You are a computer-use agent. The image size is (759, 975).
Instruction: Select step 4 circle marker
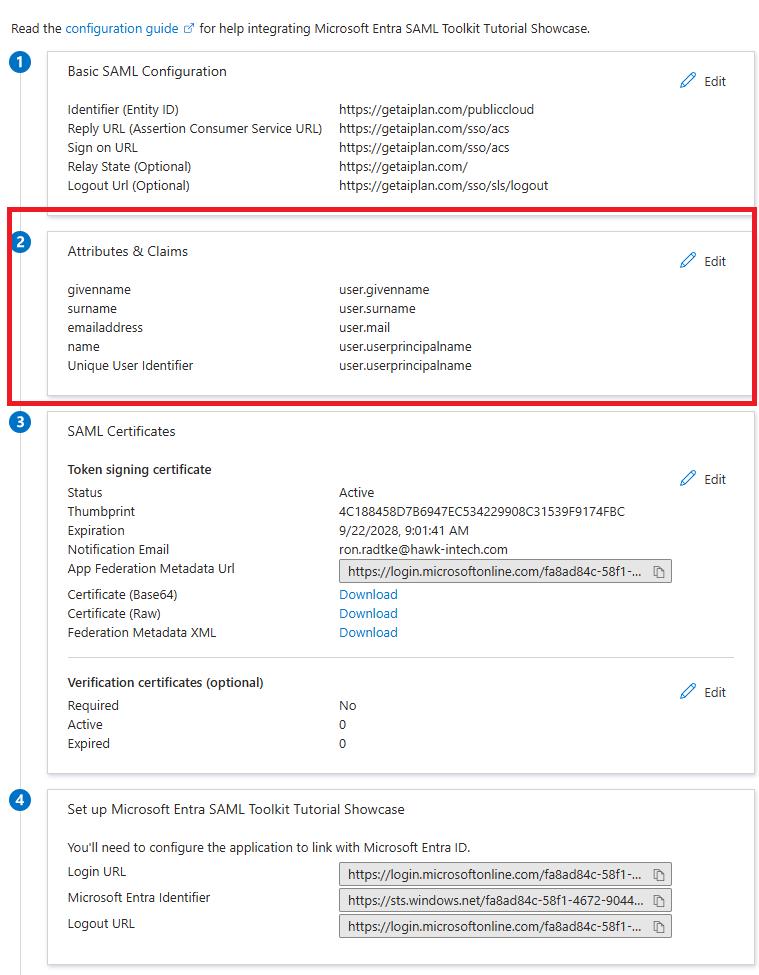[x=20, y=800]
